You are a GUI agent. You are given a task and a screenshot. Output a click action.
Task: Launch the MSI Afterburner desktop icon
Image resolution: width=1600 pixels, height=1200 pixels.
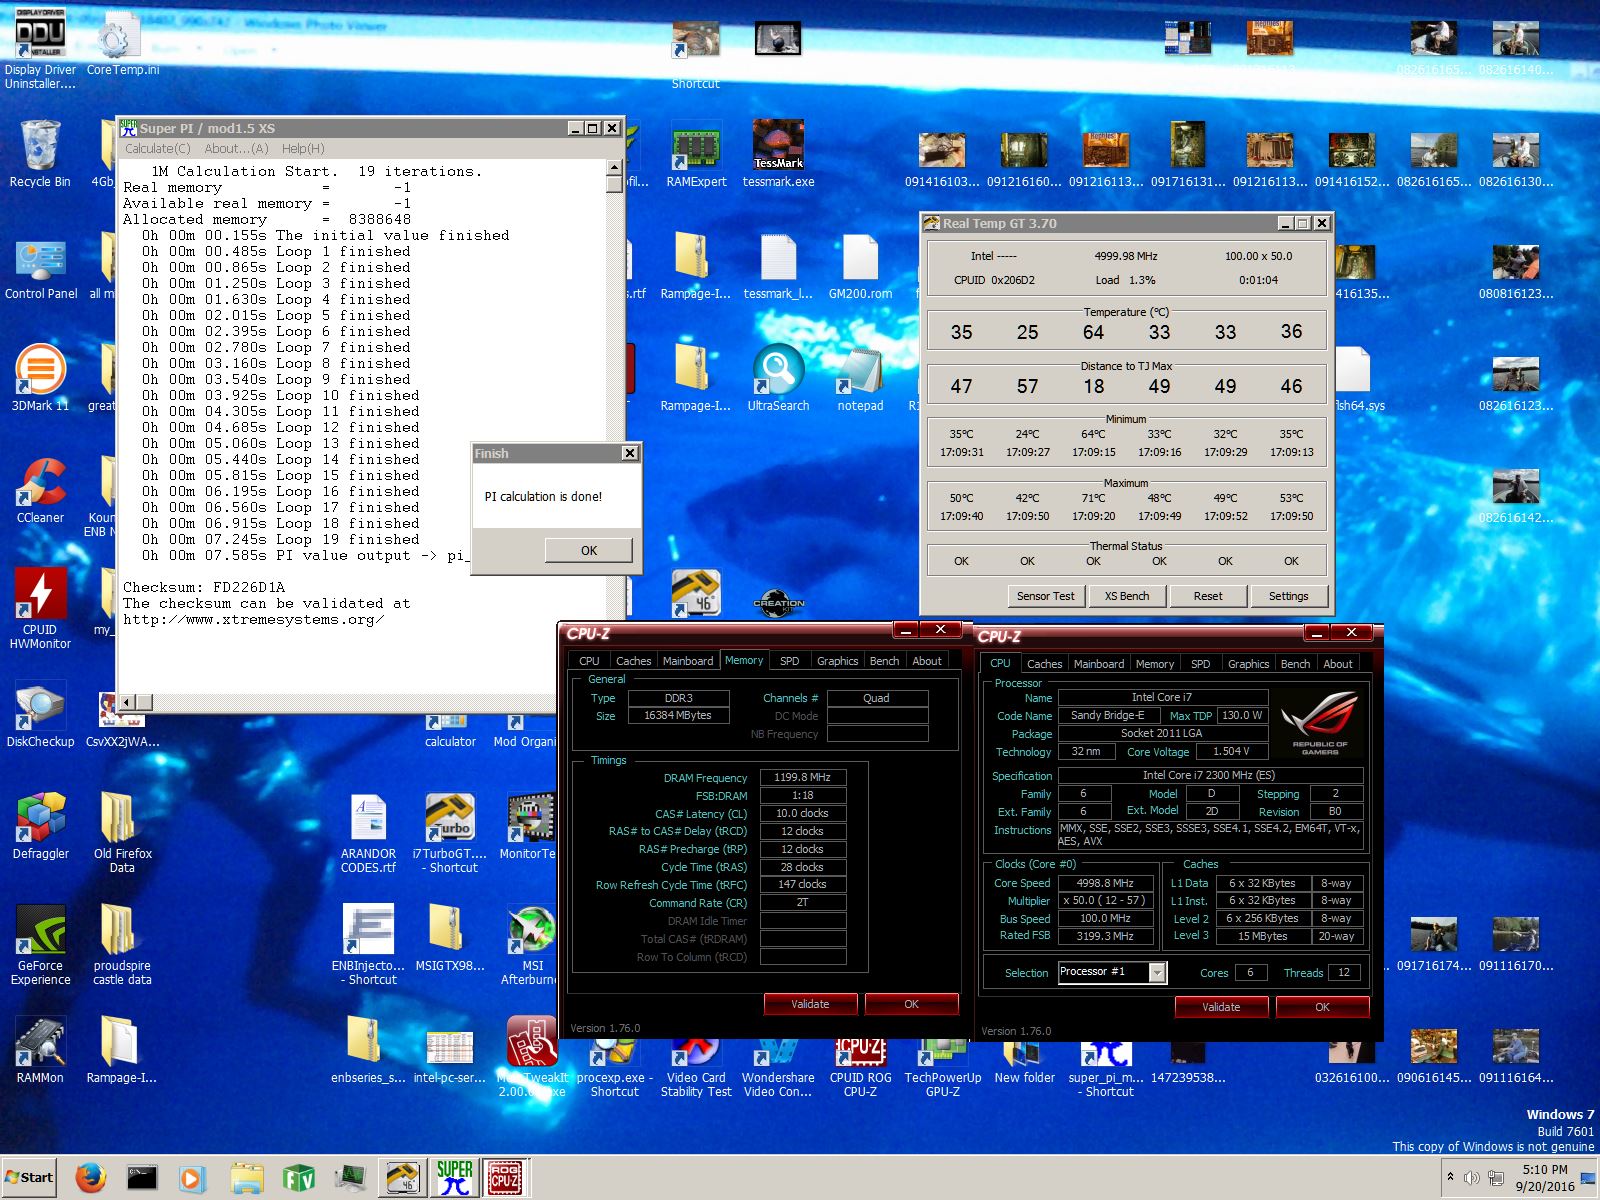pyautogui.click(x=533, y=943)
